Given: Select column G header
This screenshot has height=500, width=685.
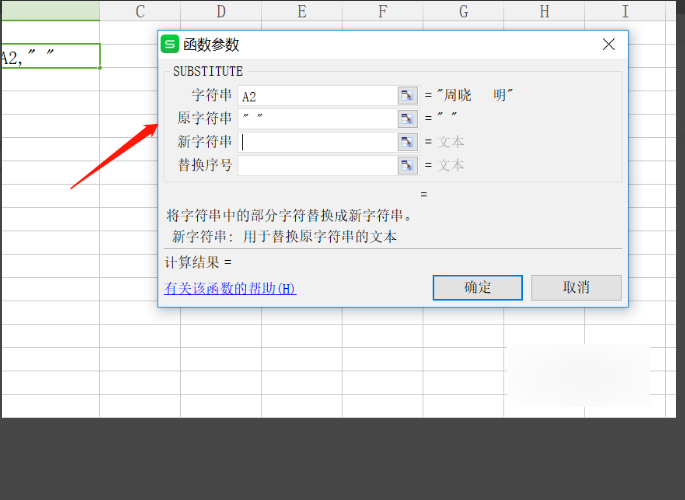Looking at the screenshot, I should [464, 11].
